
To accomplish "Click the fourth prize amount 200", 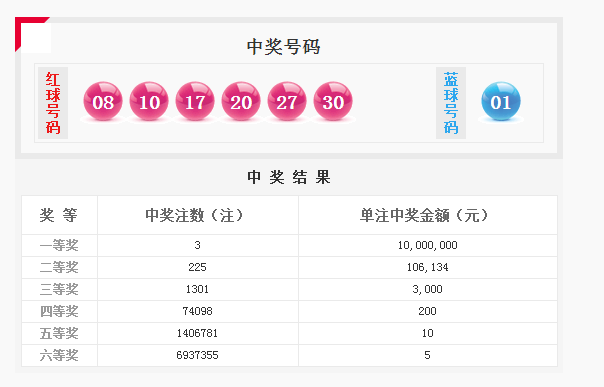I will tap(428, 311).
